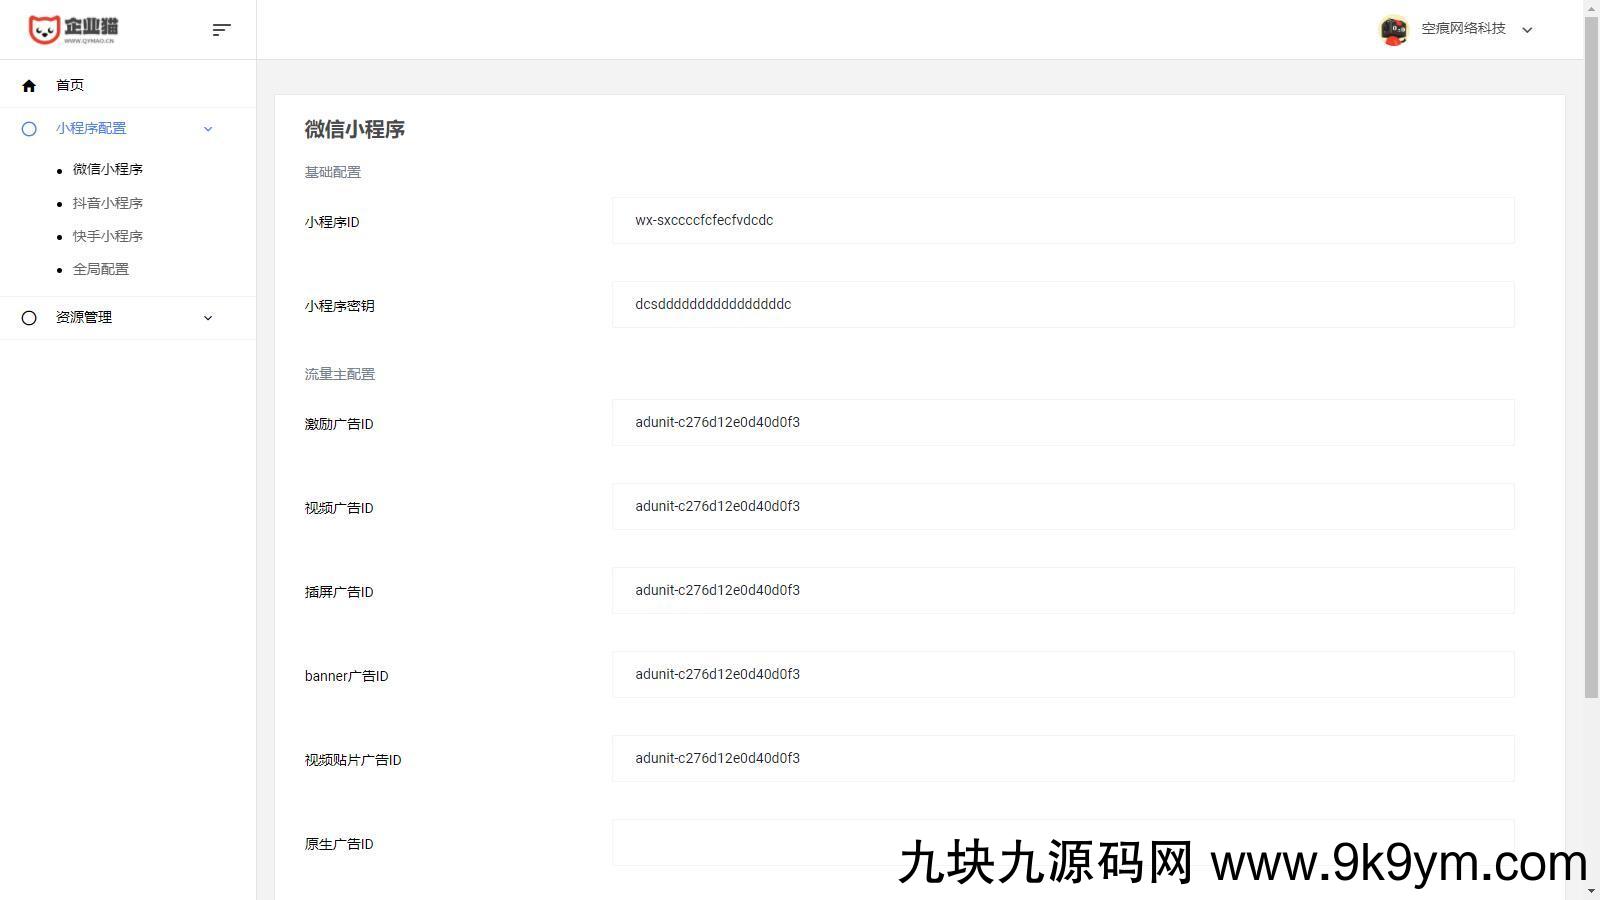Collapse sidebar with the menu fold icon
1600x900 pixels.
pos(222,30)
